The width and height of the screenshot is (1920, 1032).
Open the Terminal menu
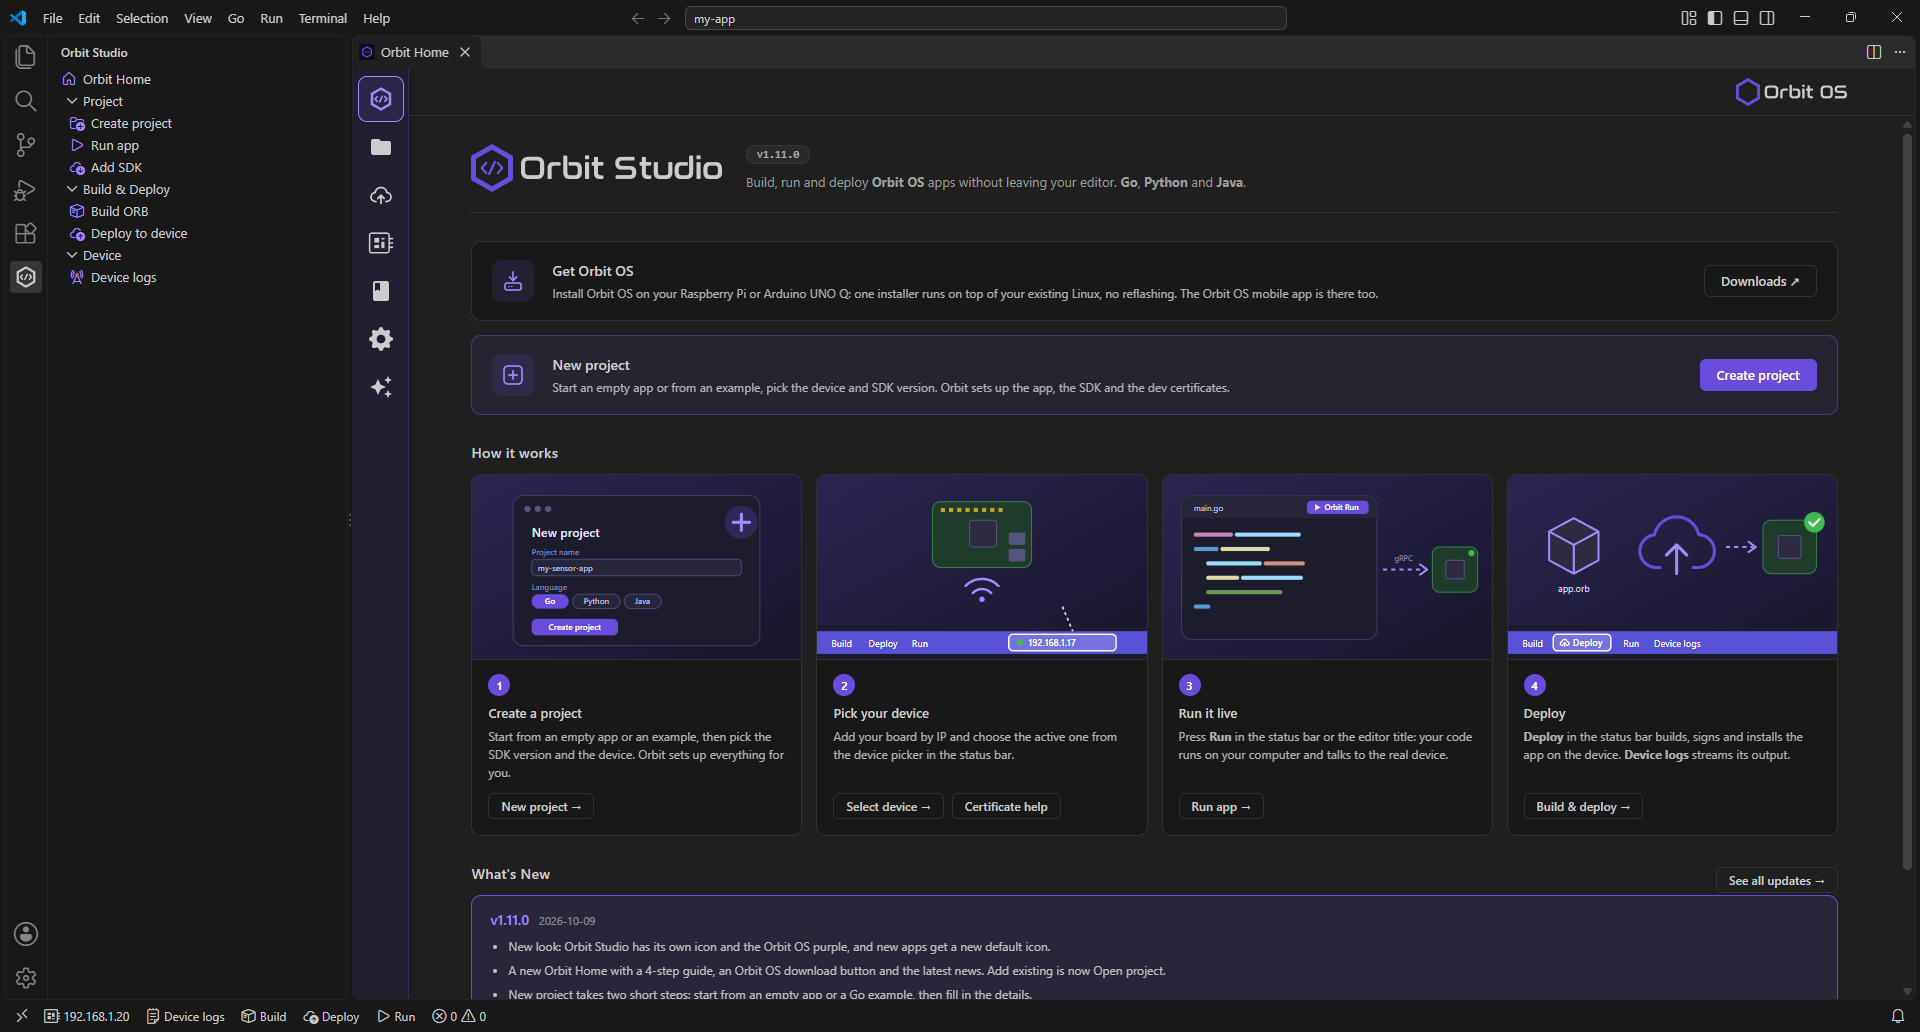(322, 18)
